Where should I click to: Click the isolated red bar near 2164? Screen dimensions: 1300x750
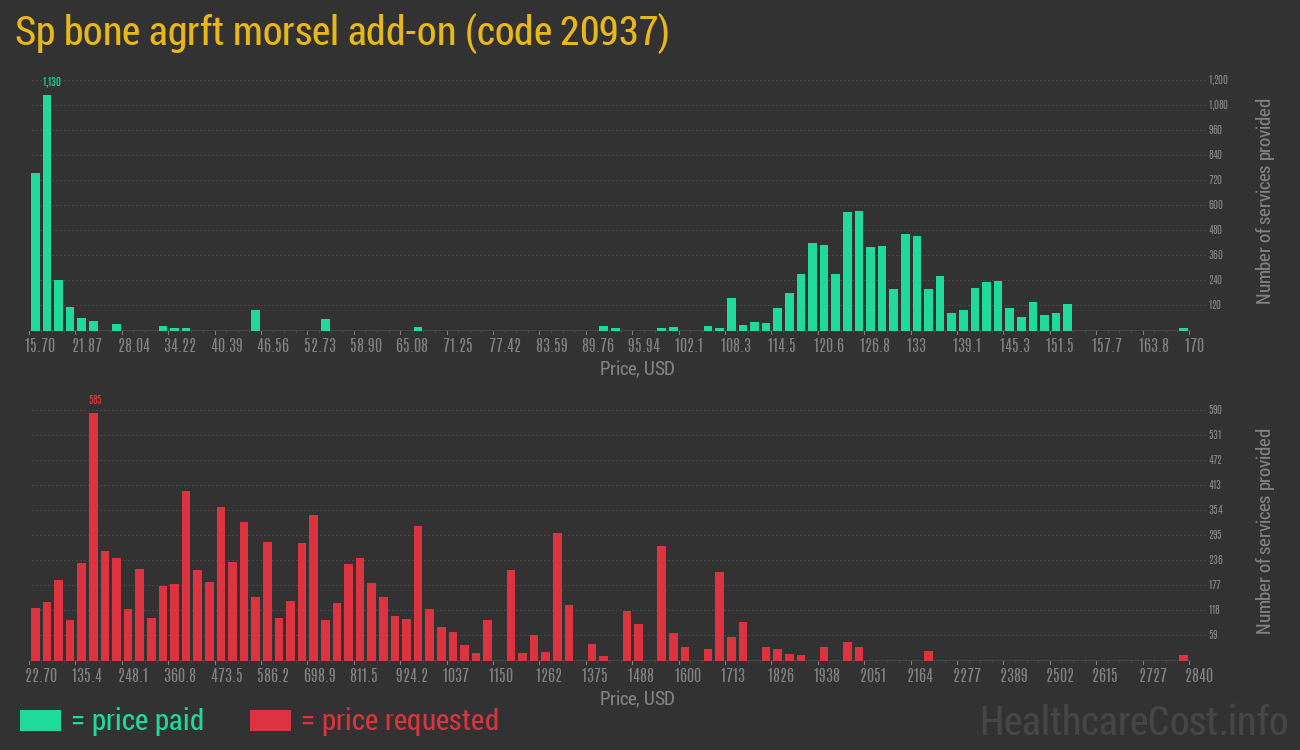(x=928, y=655)
